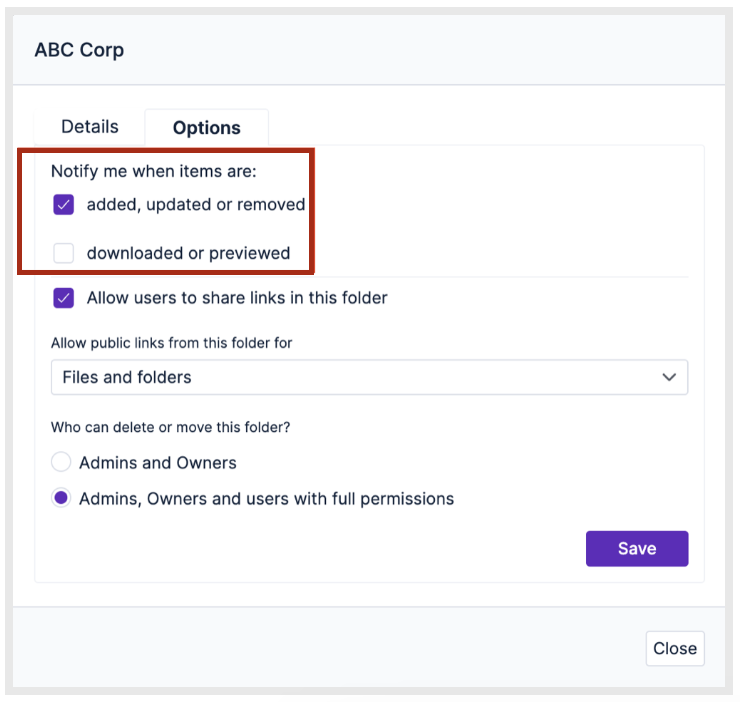The height and width of the screenshot is (702, 740).
Task: Select 'Admins and Owners' radio button
Action: 61,462
